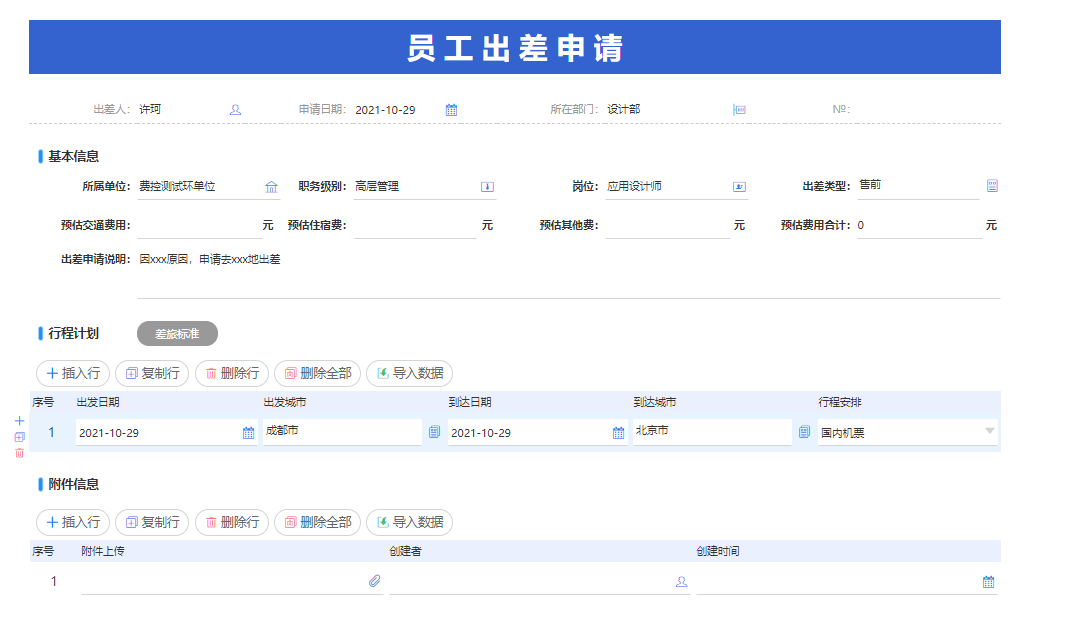Click the 创建时间 column header
This screenshot has height=622, width=1078.
click(x=718, y=551)
